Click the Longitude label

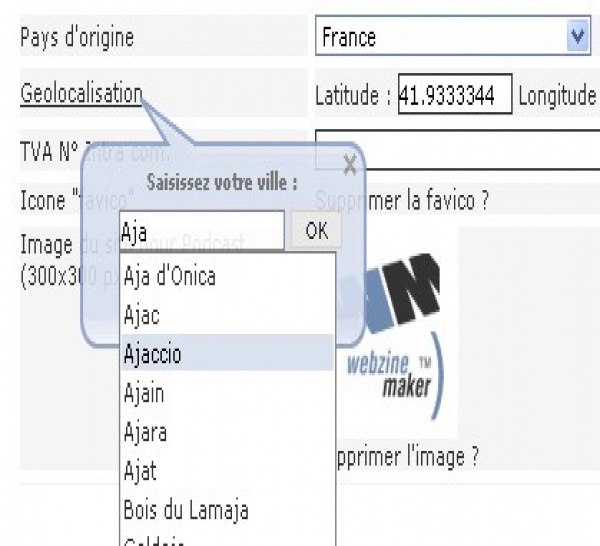(x=556, y=95)
